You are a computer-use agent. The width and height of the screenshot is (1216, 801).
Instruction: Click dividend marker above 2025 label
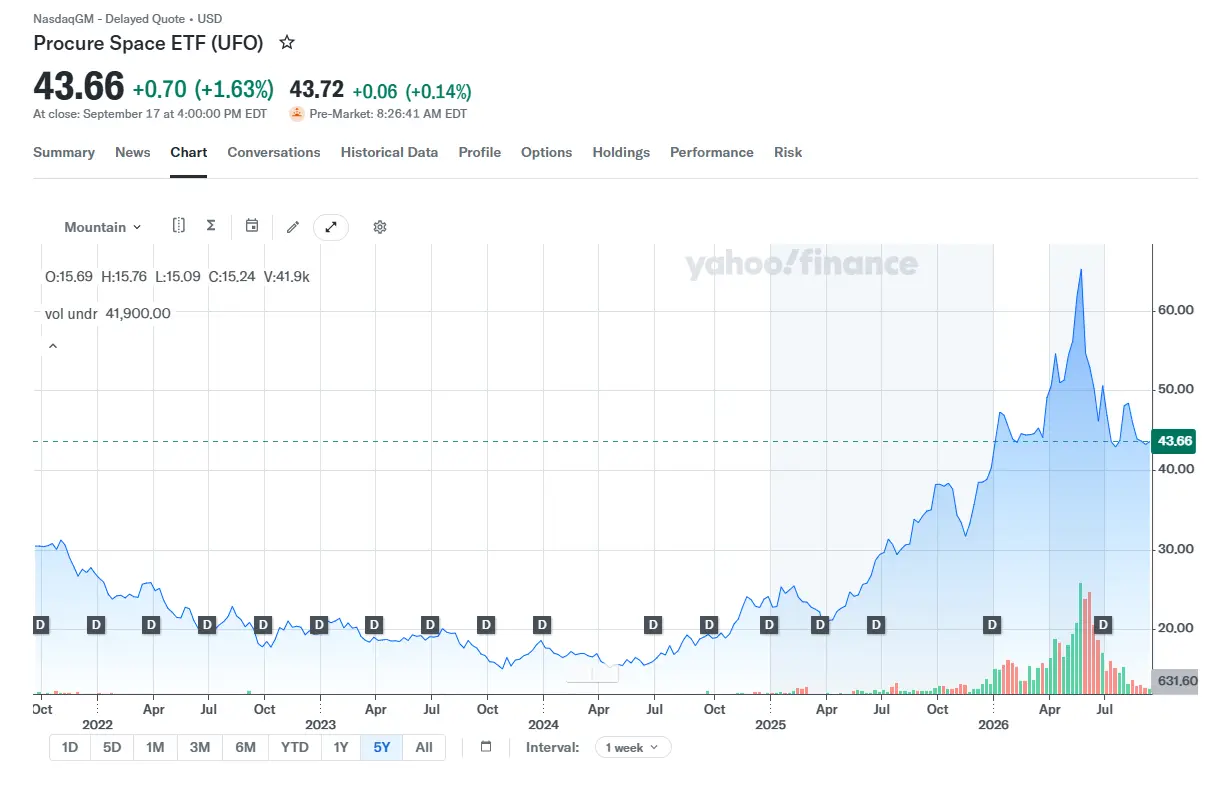coord(769,625)
